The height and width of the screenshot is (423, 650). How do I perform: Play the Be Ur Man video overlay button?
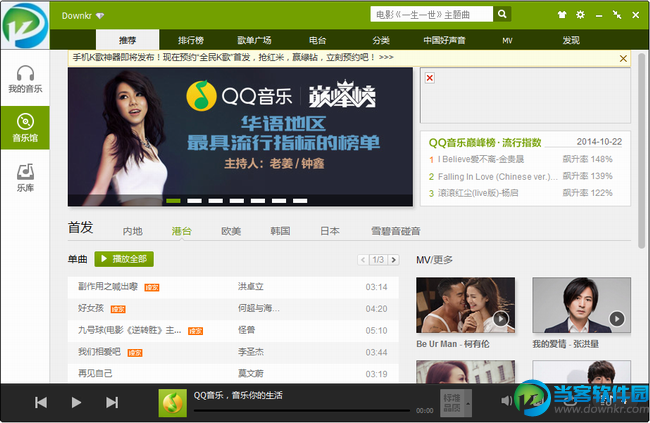[501, 319]
